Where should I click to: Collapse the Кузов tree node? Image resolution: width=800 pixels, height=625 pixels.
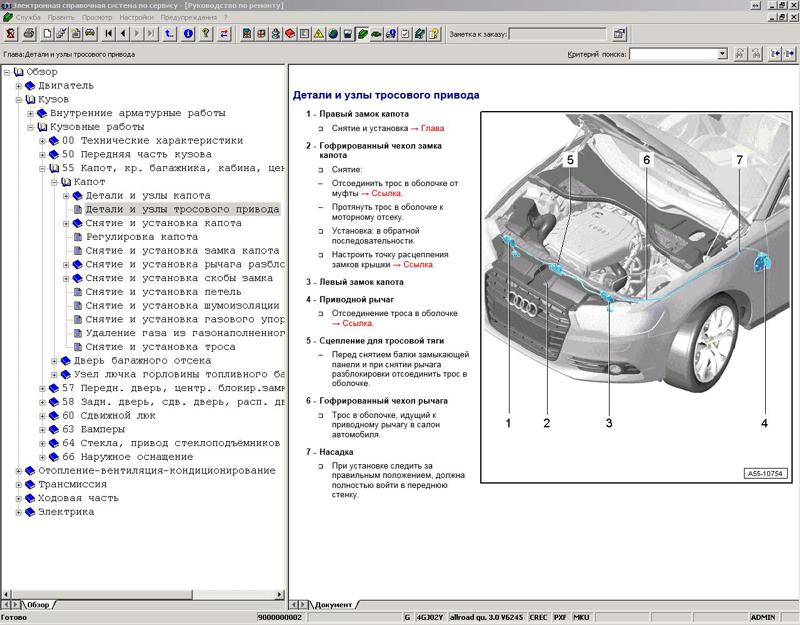(18, 99)
